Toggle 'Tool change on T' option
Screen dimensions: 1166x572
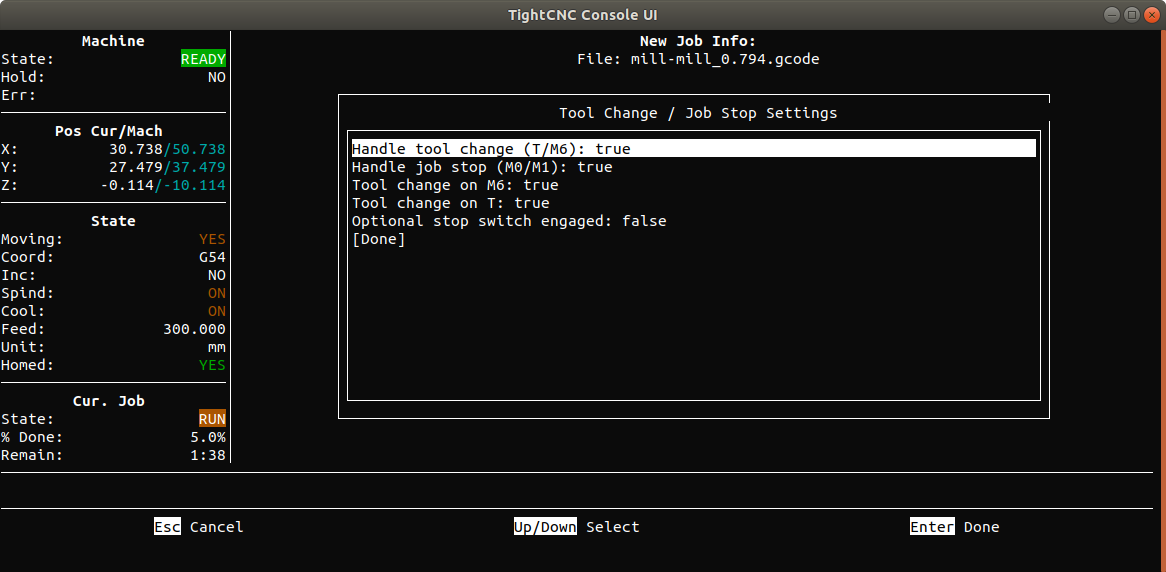pos(451,203)
